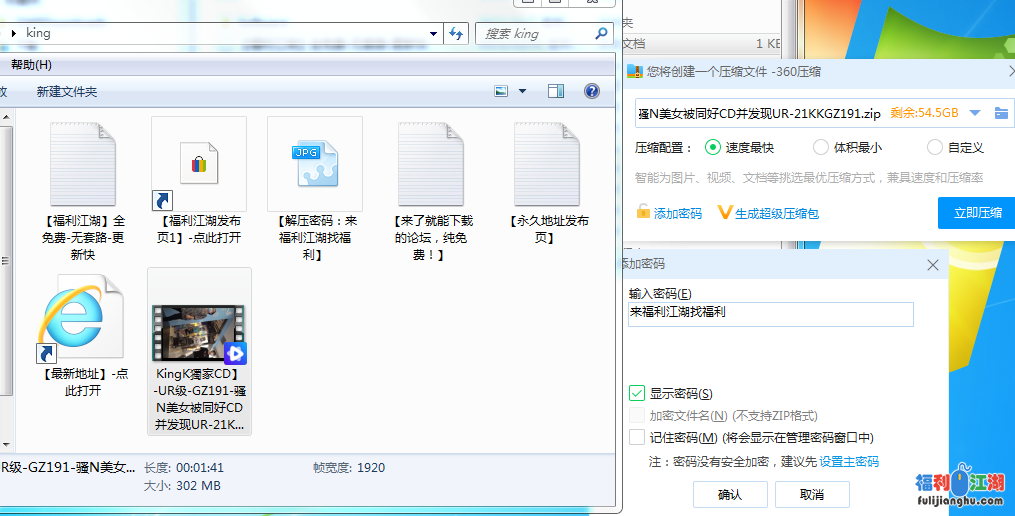Screen dimensions: 1015x516
Task: Select 速度最快 compression option
Action: [739, 148]
